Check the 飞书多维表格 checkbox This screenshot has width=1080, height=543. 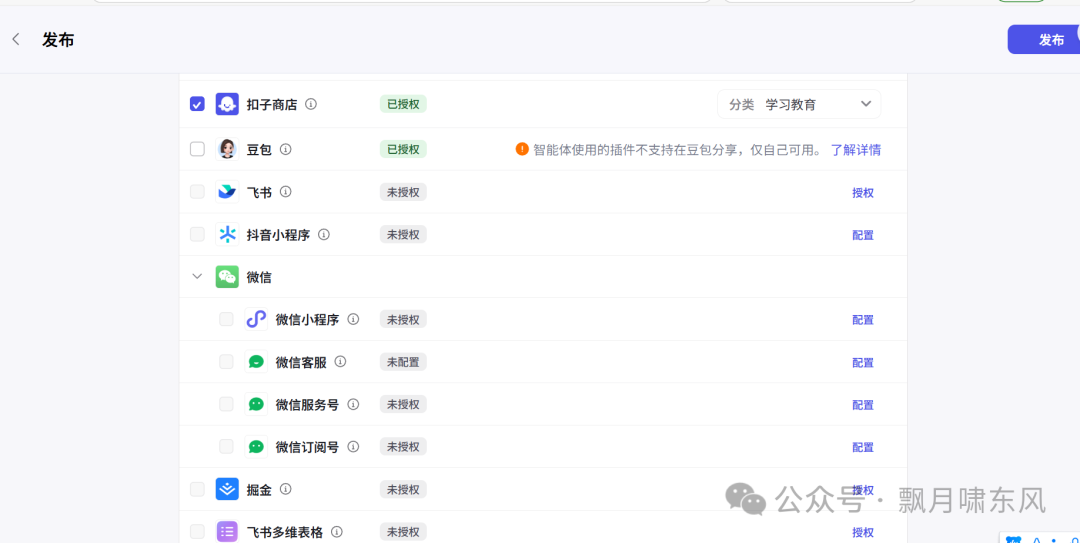tap(197, 532)
